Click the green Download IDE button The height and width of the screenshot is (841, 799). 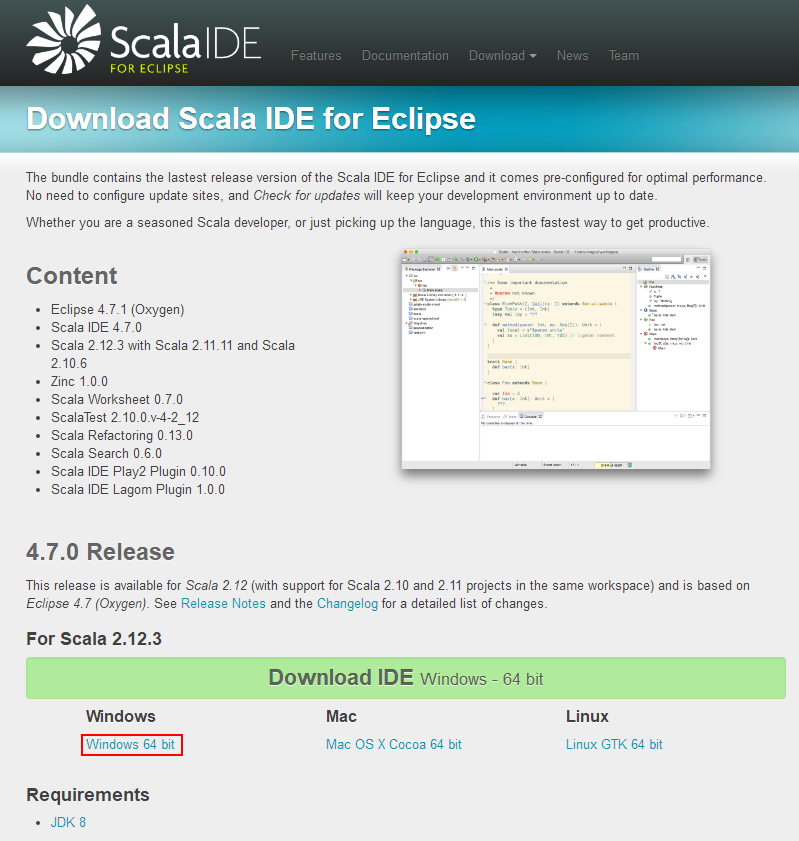(405, 678)
